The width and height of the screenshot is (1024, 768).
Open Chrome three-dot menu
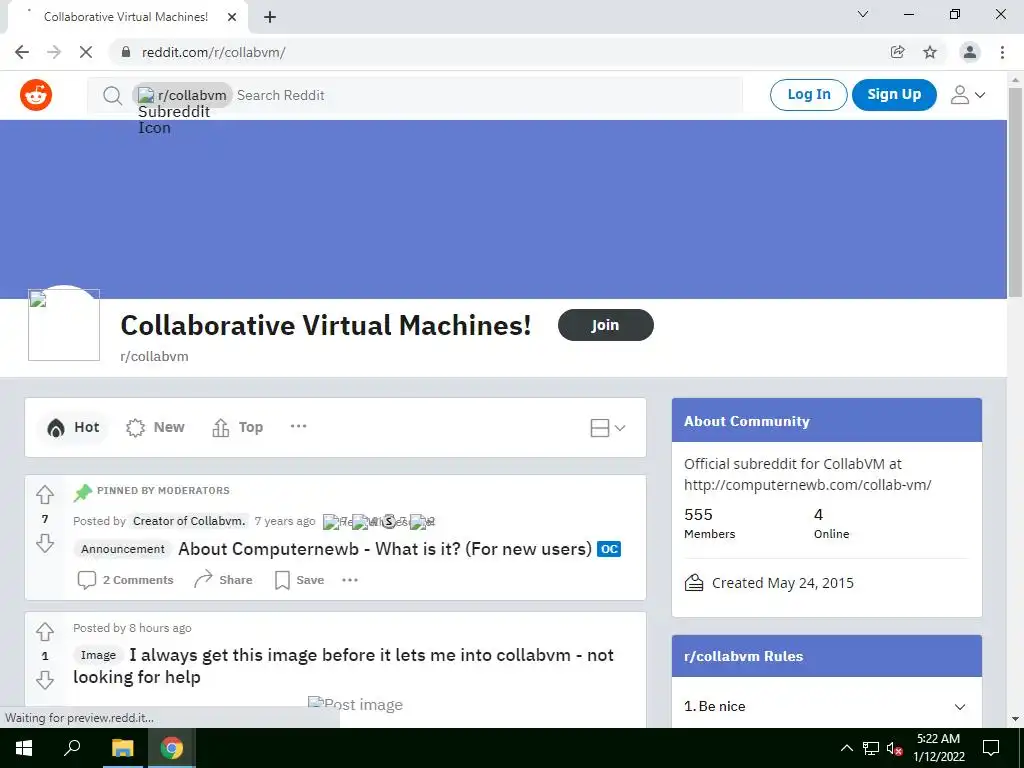1002,52
